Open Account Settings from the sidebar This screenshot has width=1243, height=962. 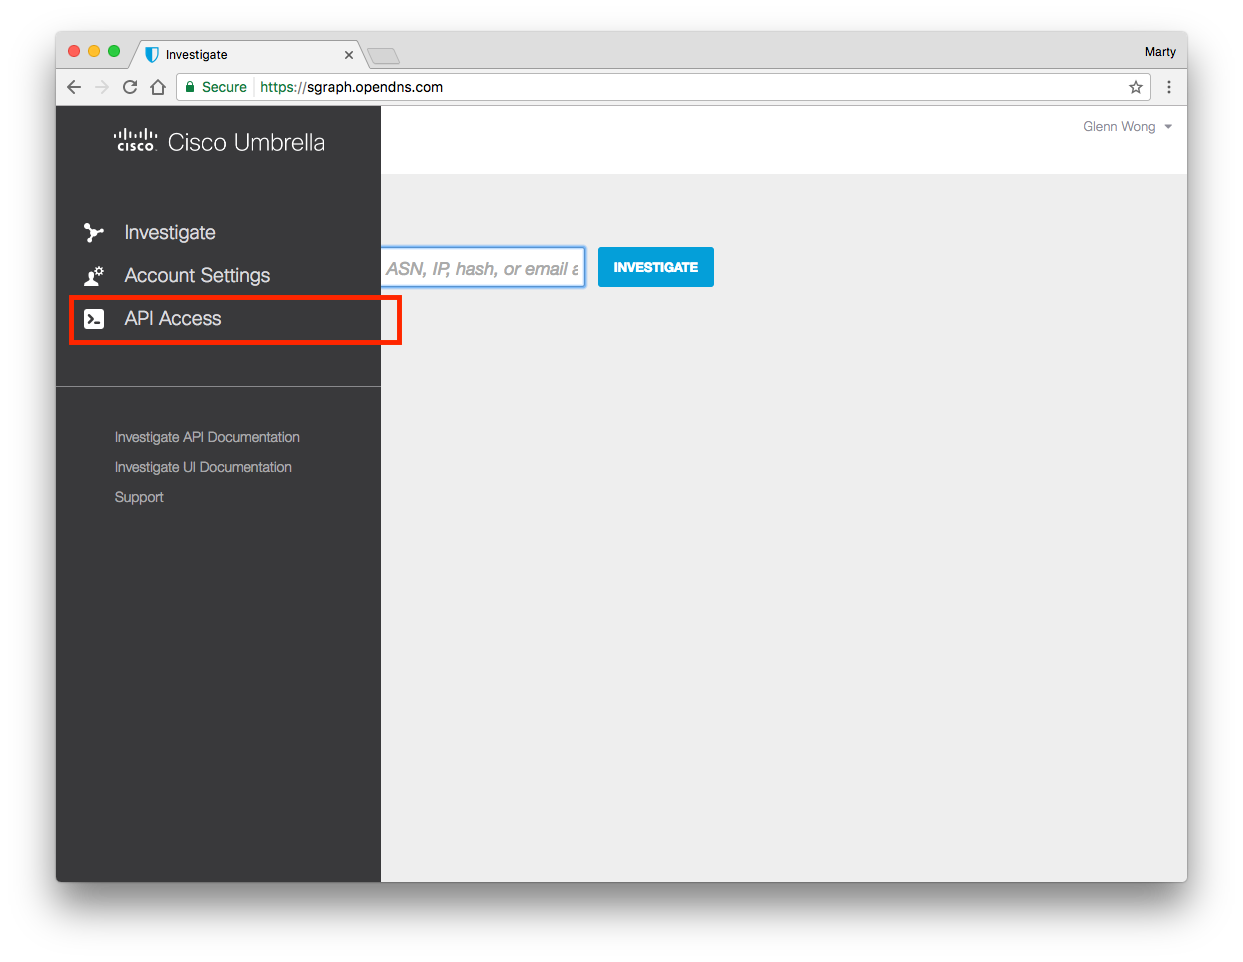point(197,276)
